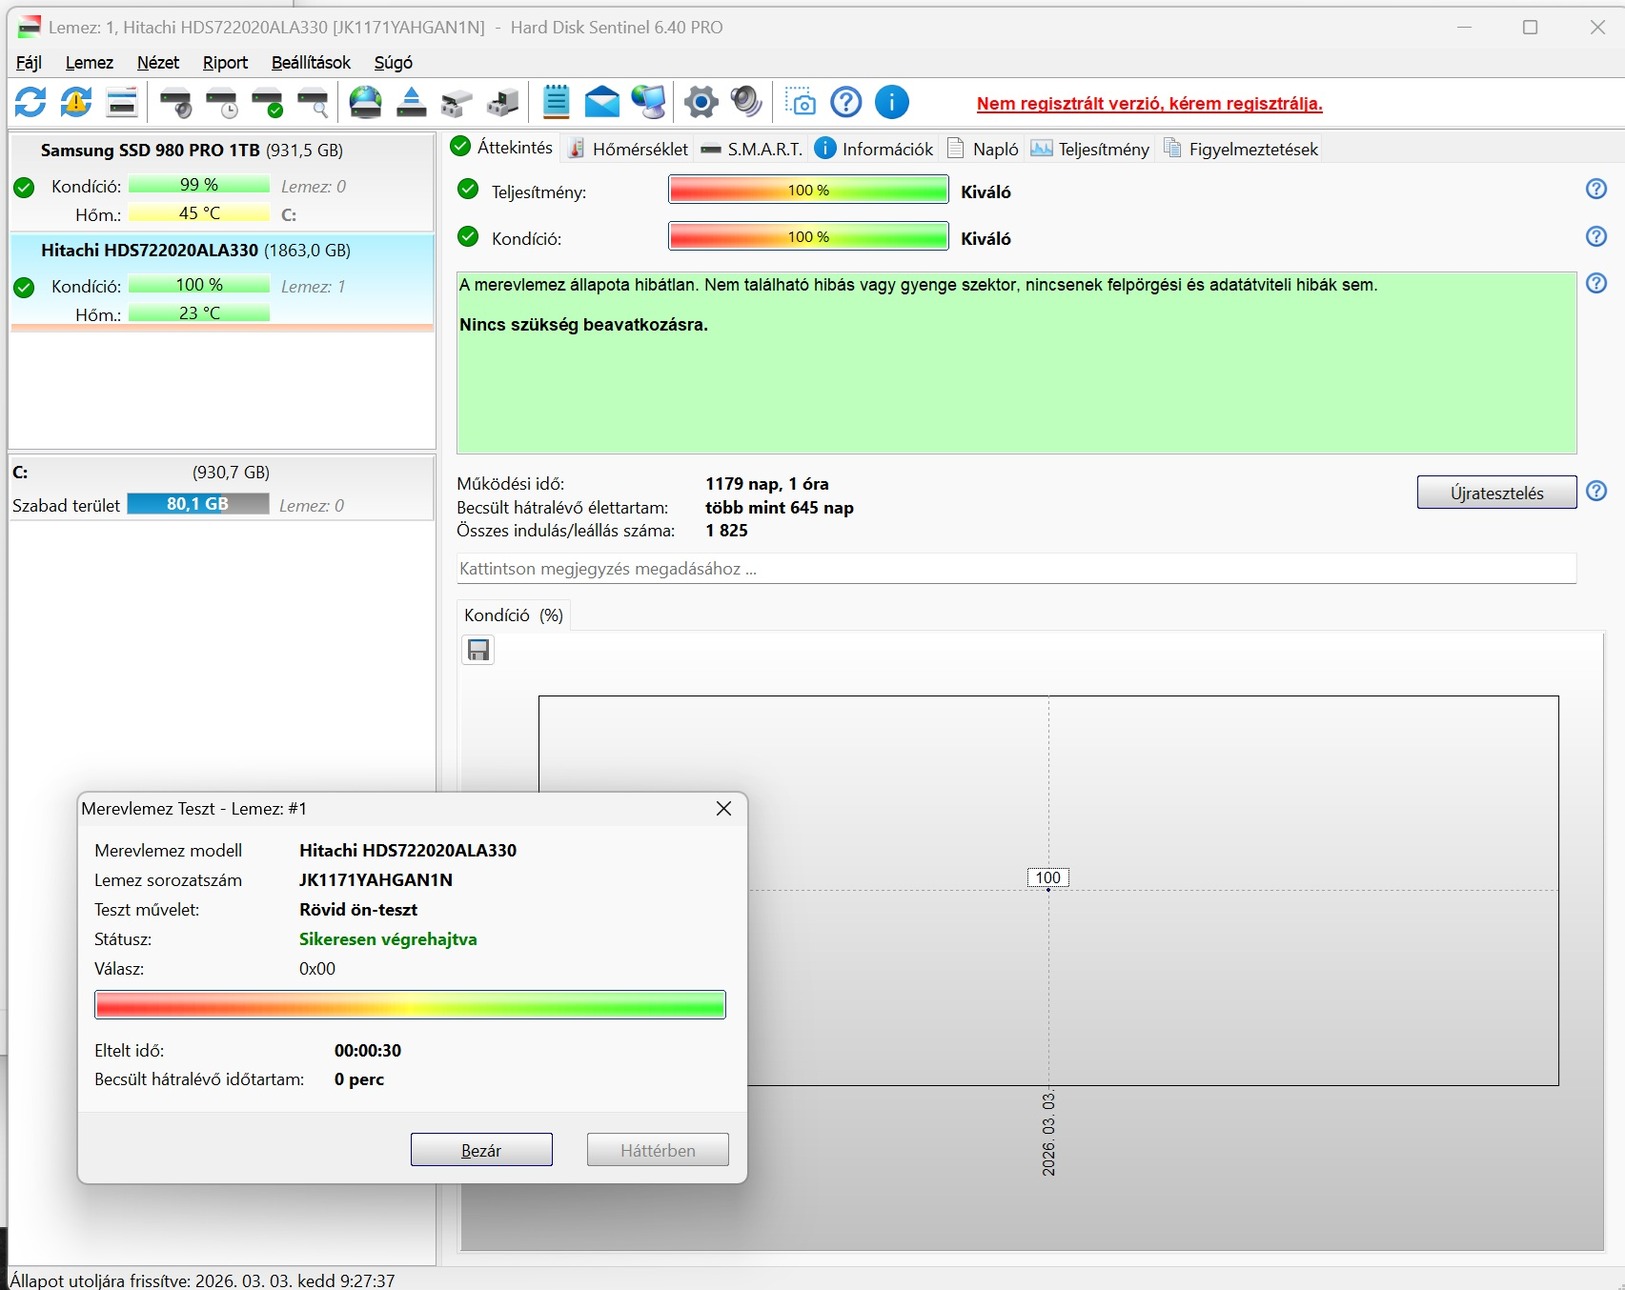The image size is (1625, 1290).
Task: Switch to the Napló tab
Action: tap(983, 149)
